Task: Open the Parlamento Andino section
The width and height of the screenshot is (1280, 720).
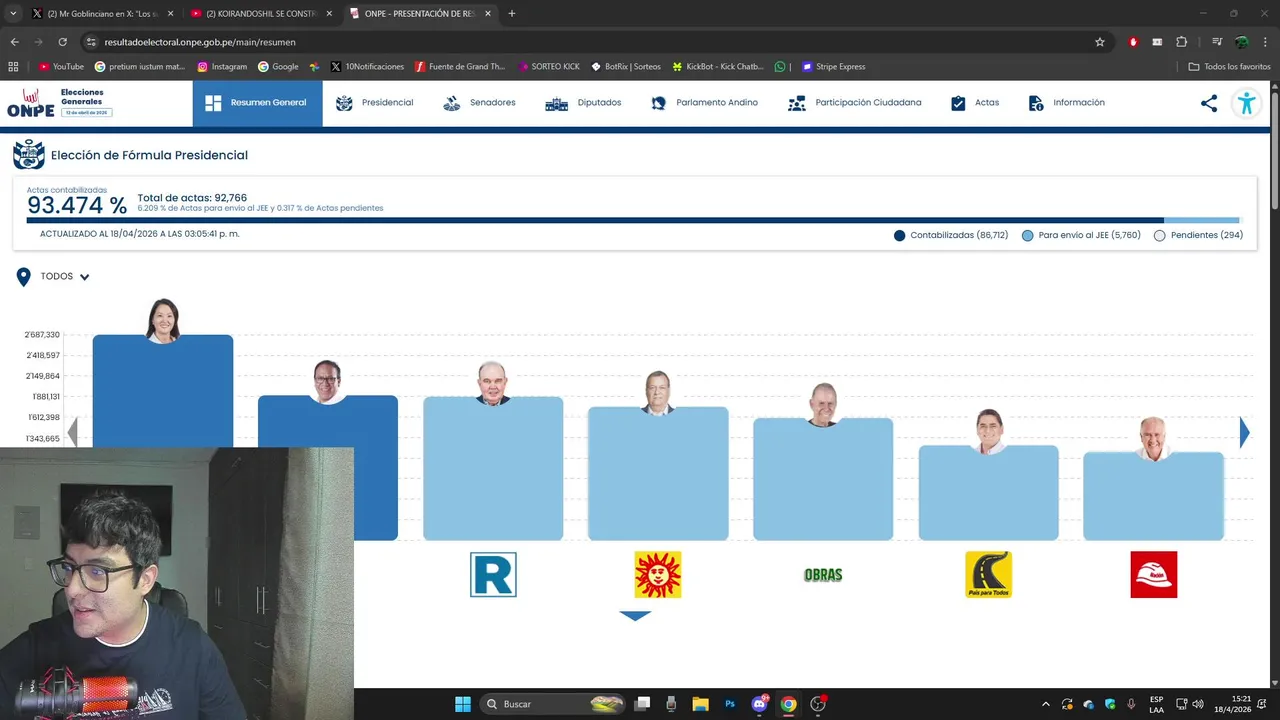Action: point(704,103)
